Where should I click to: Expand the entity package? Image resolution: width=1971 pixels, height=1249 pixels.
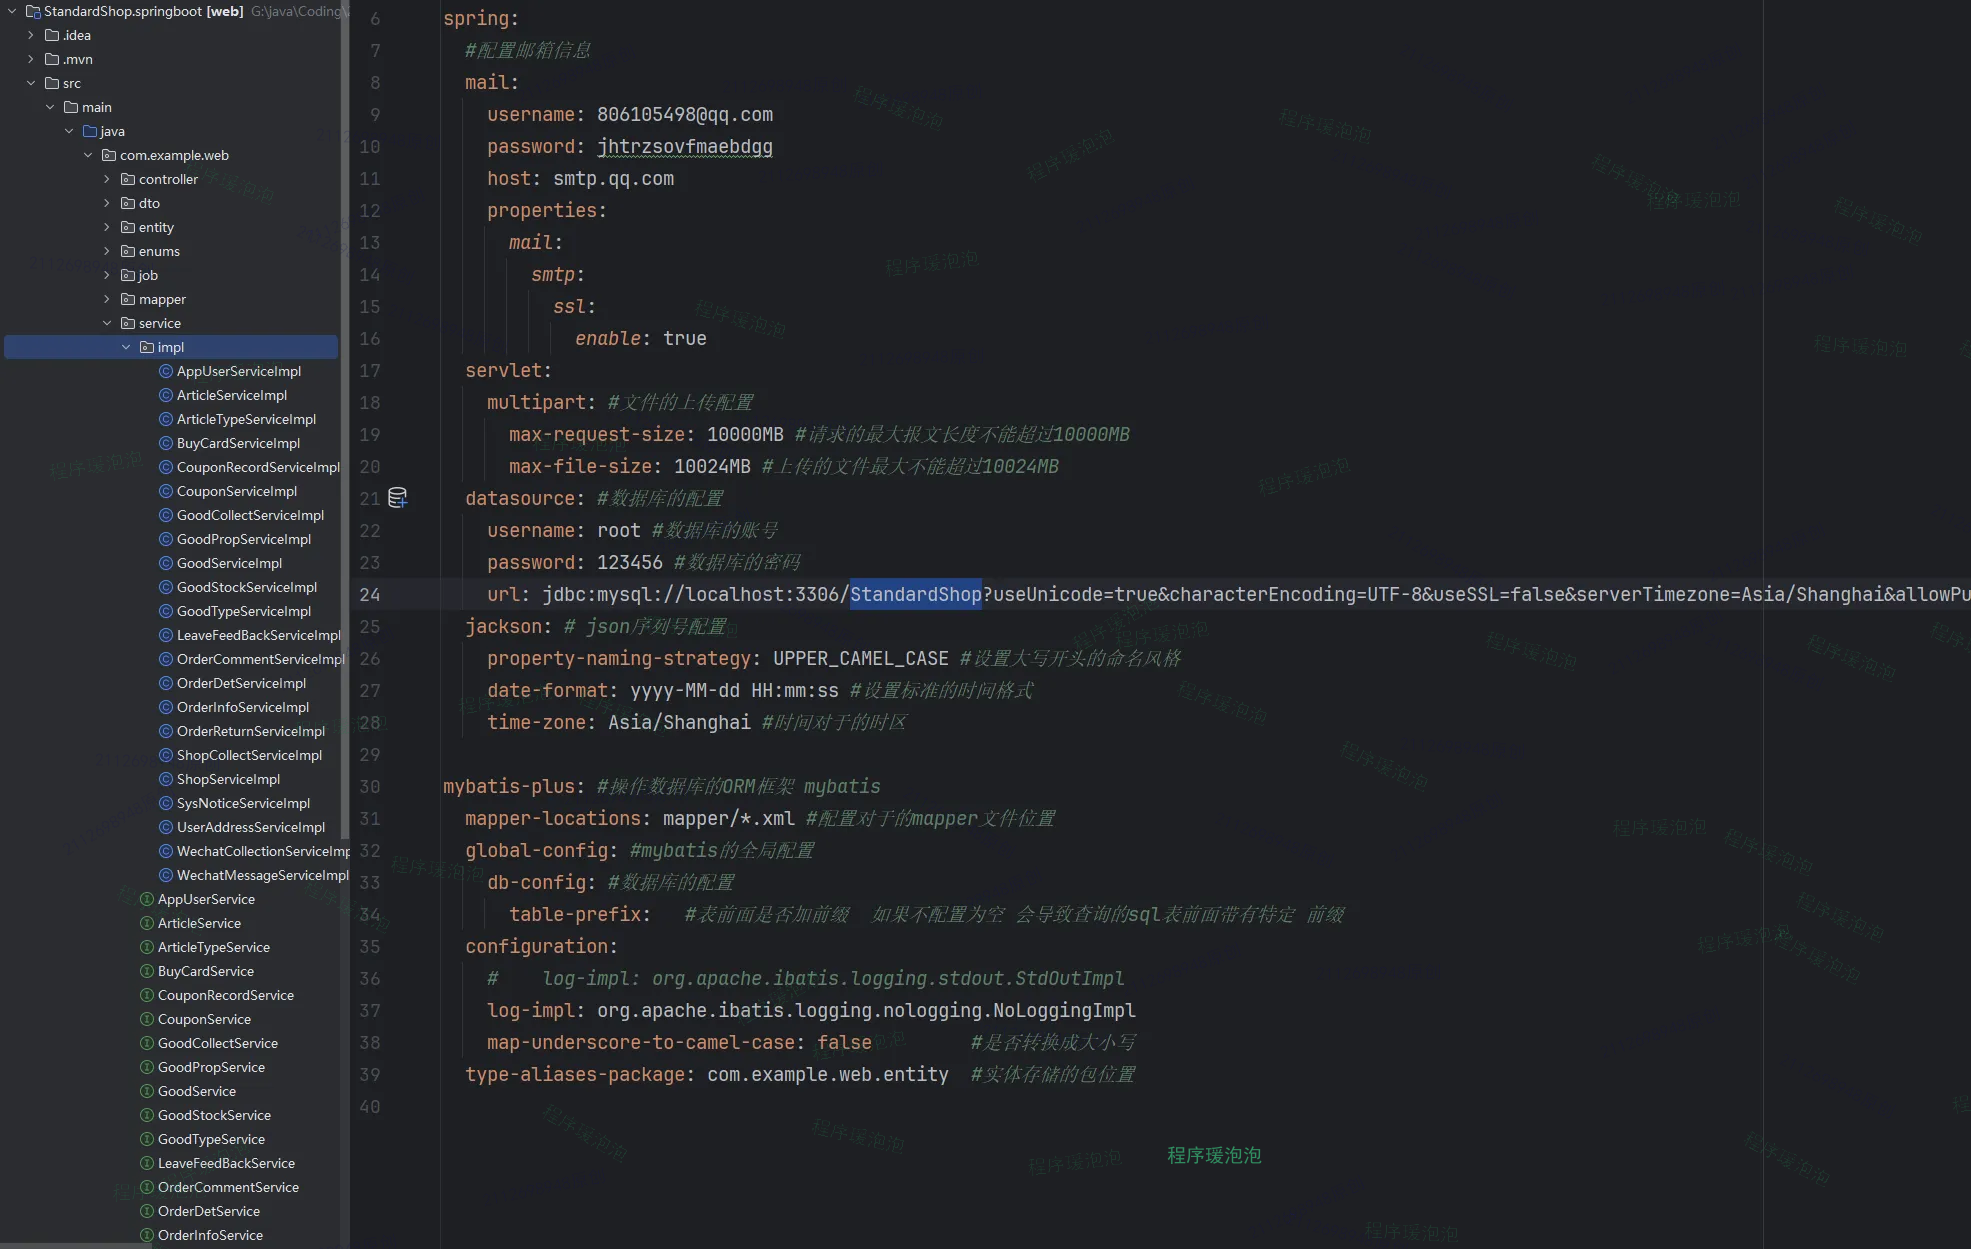point(107,227)
